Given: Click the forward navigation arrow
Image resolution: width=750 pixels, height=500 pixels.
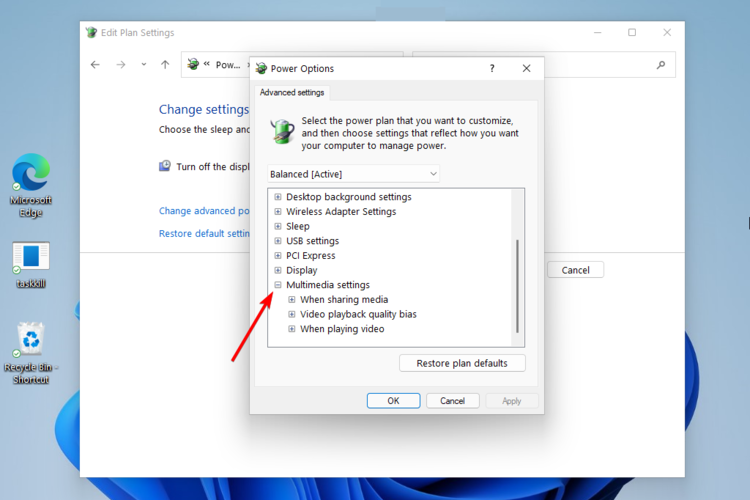Looking at the screenshot, I should (x=121, y=65).
